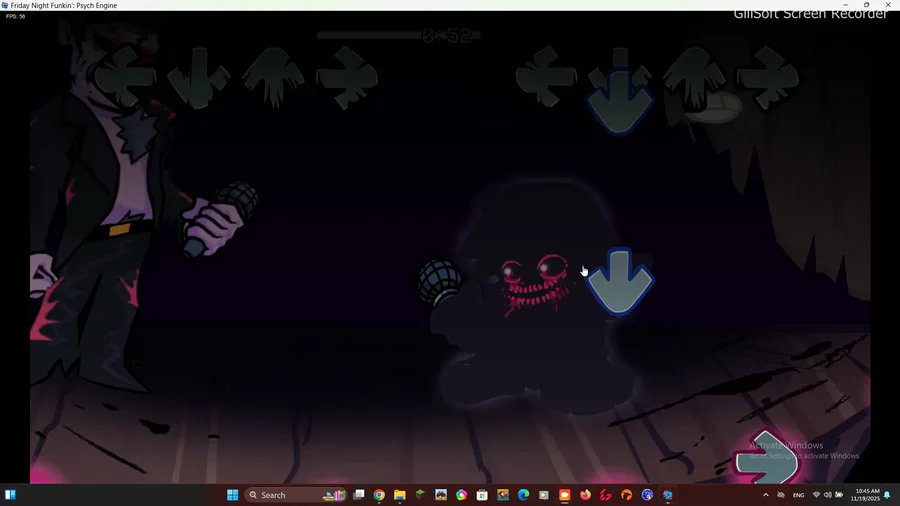Open Microsoft Store from the taskbar
900x506 pixels.
tap(482, 495)
